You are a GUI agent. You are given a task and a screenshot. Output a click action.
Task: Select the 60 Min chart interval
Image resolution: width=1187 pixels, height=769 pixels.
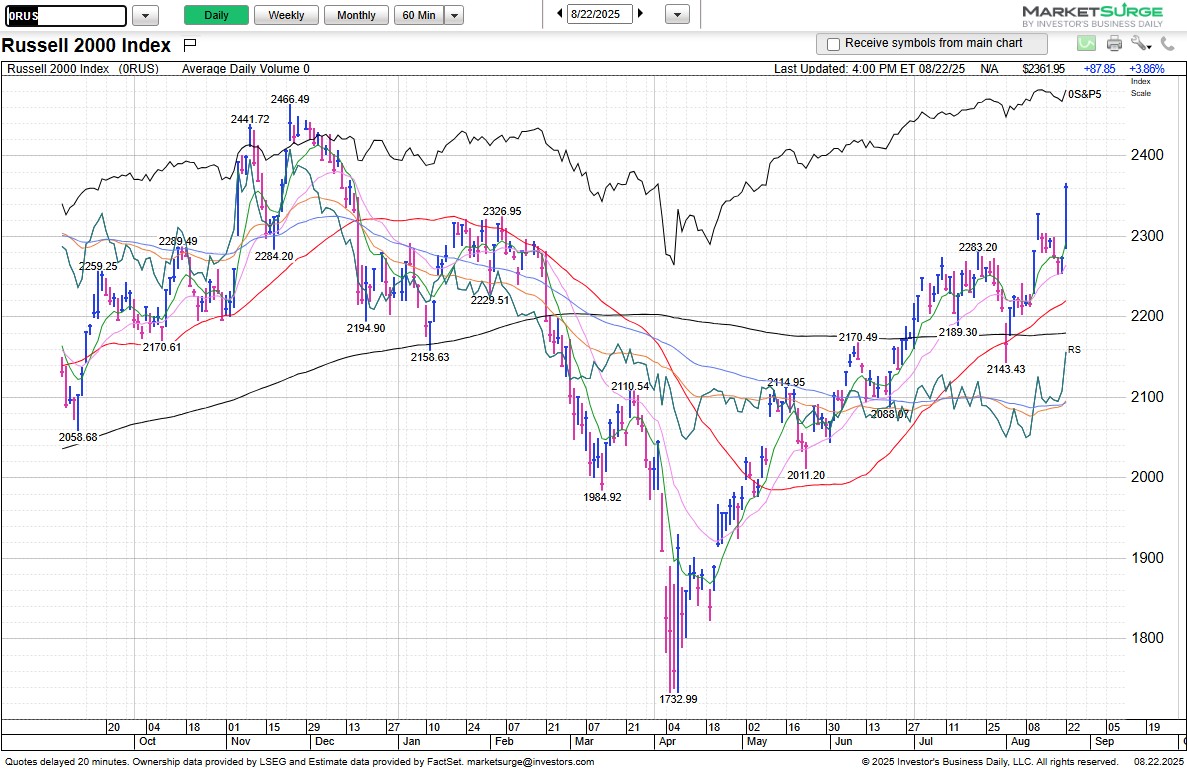click(x=419, y=15)
